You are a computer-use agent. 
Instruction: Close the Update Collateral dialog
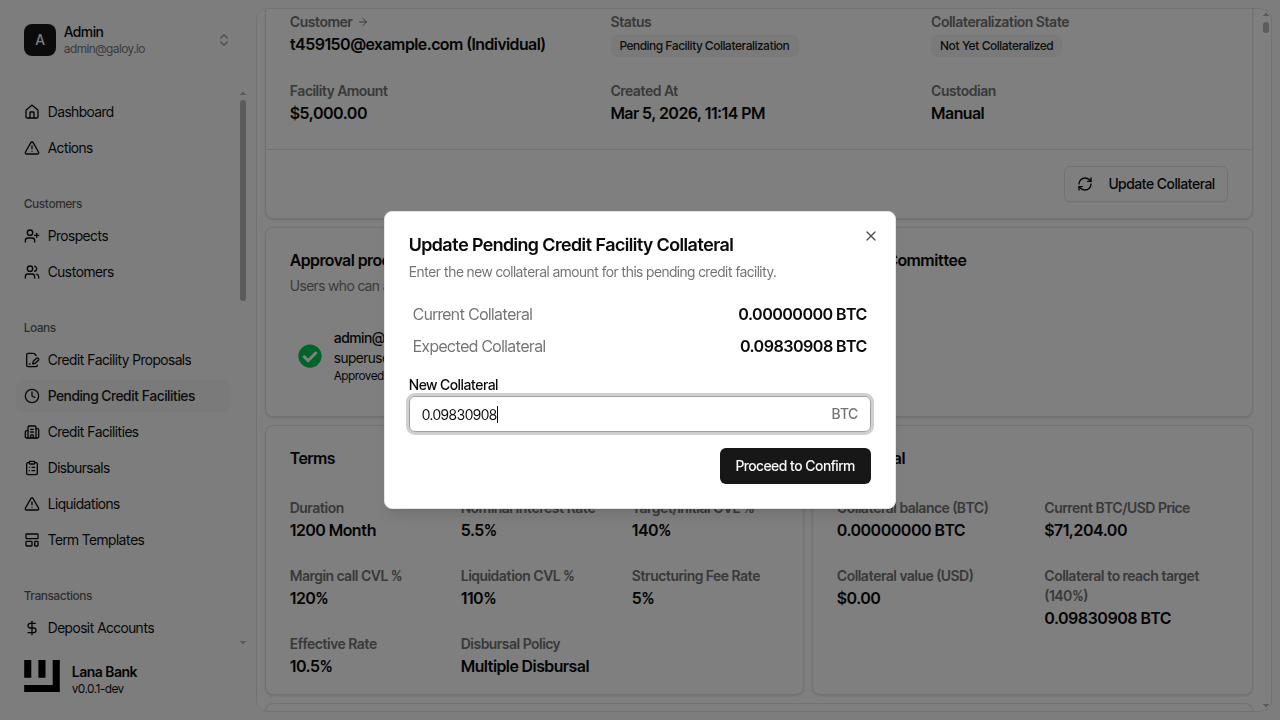click(870, 236)
